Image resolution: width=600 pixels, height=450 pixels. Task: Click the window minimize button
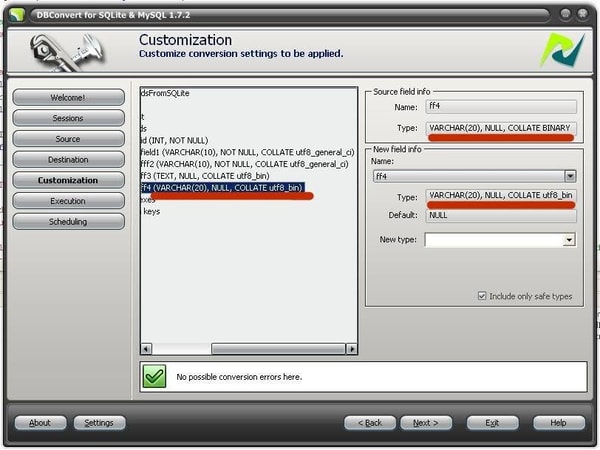(566, 15)
